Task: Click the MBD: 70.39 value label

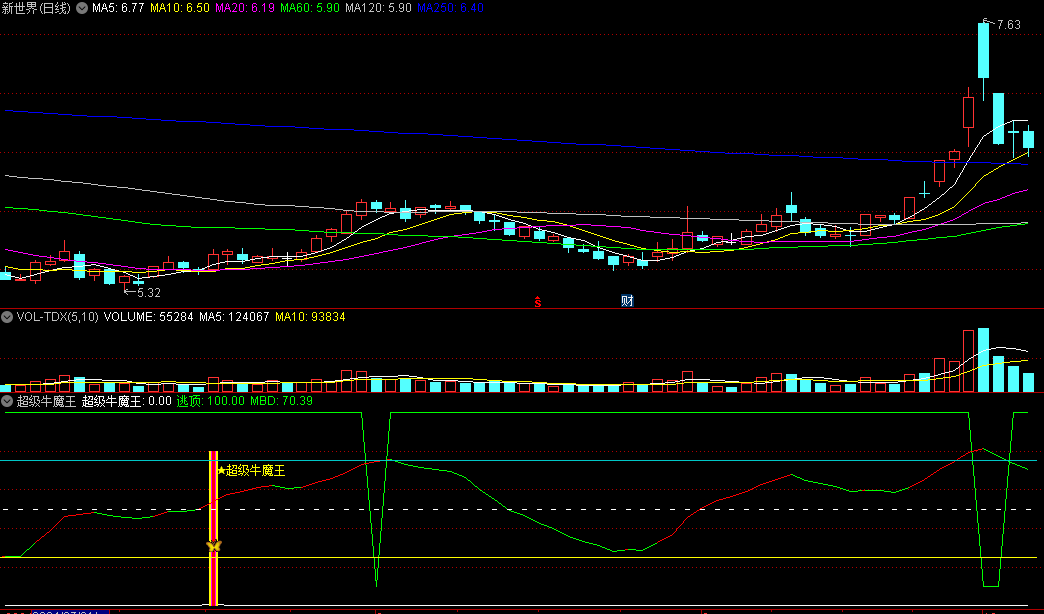Action: [282, 401]
